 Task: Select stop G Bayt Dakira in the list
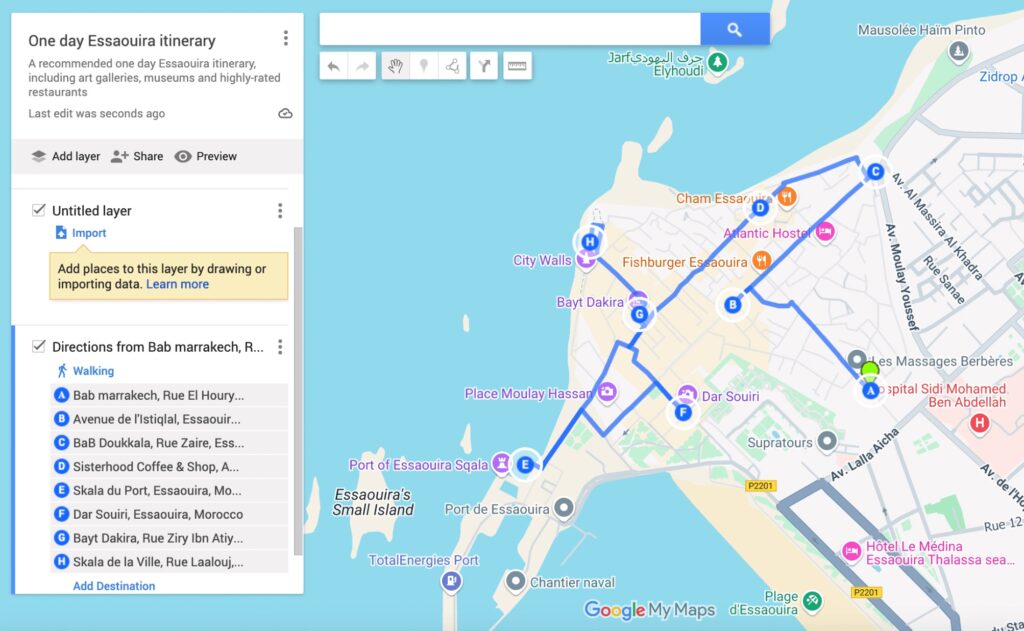coord(169,538)
